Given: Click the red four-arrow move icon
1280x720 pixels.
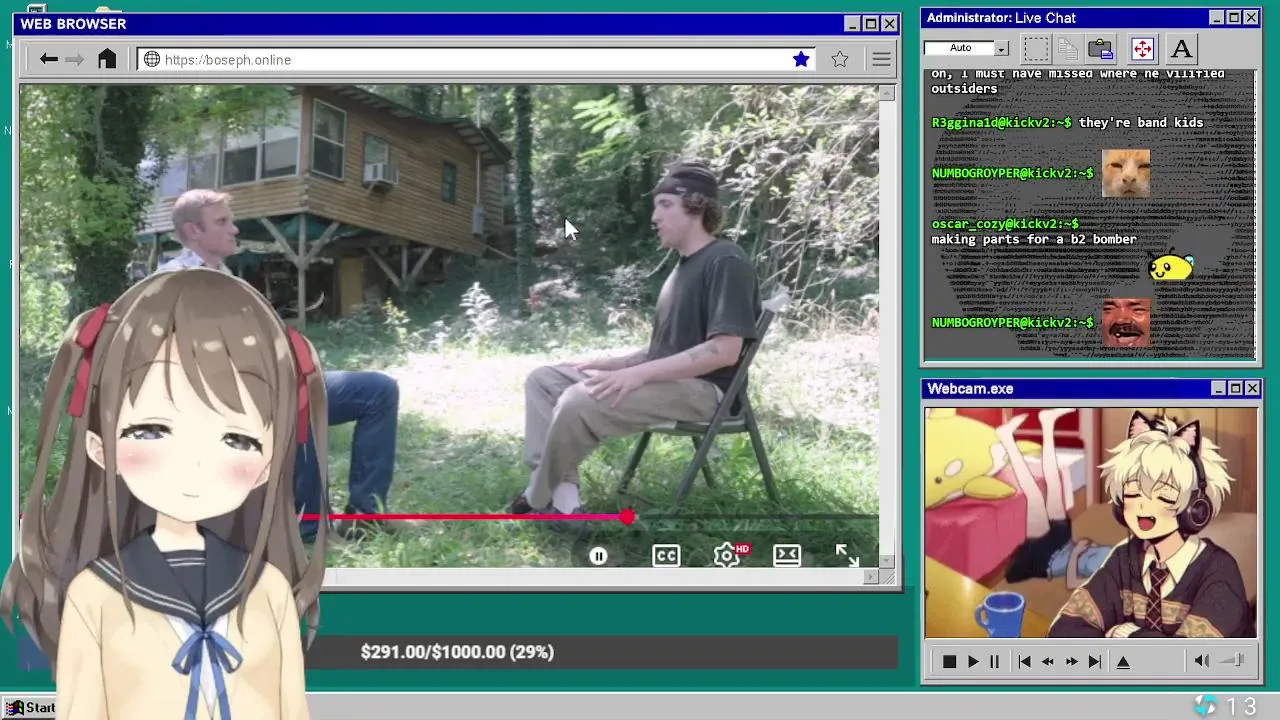Looking at the screenshot, I should 1142,48.
